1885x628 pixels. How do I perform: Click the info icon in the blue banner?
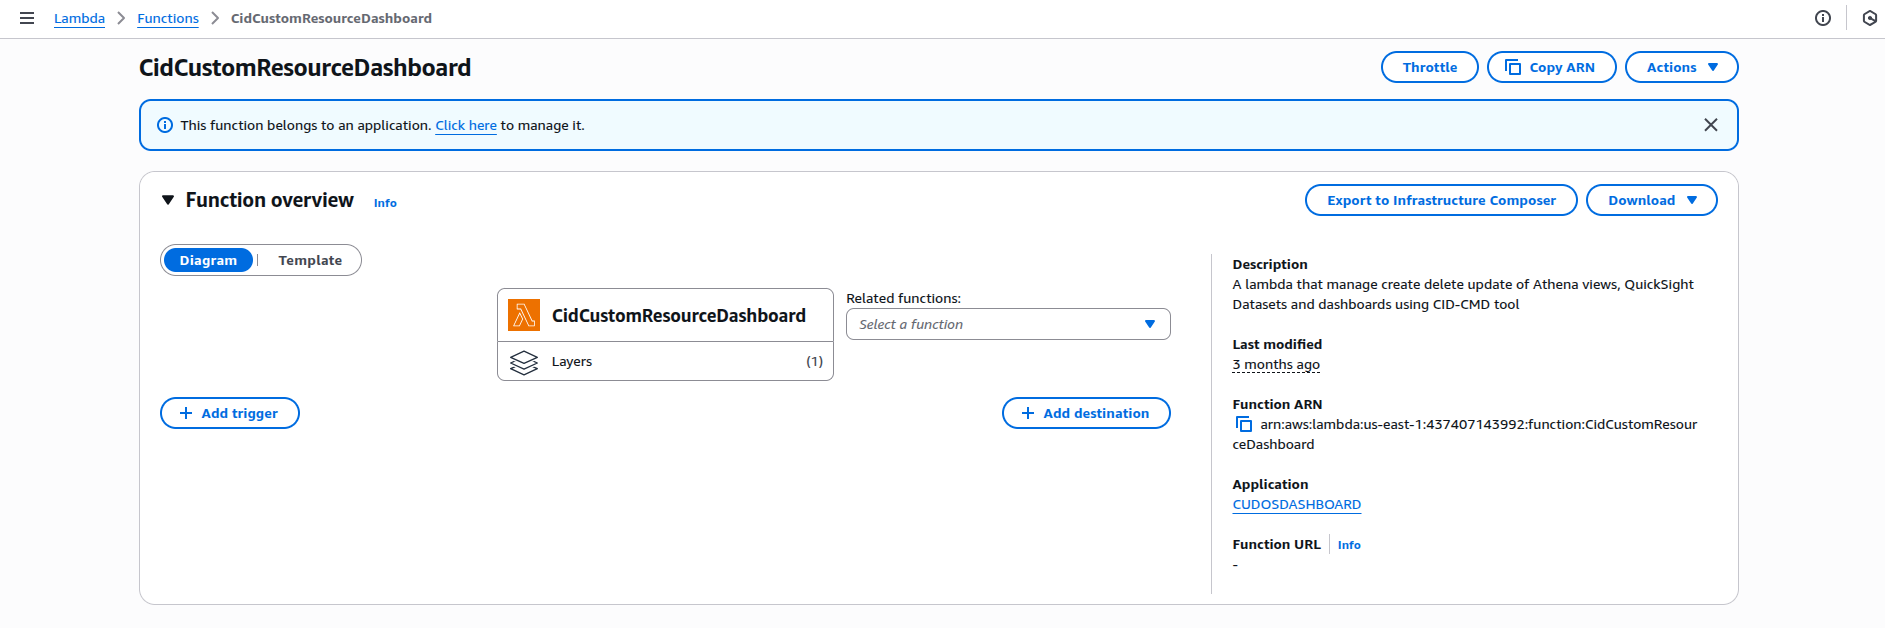pos(165,125)
